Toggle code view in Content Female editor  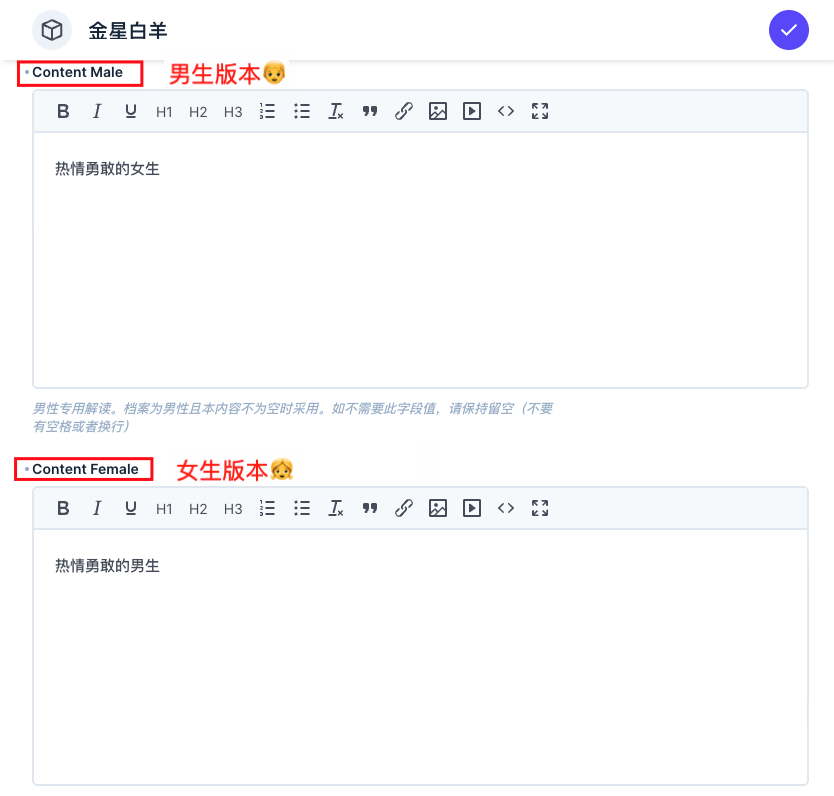tap(506, 509)
